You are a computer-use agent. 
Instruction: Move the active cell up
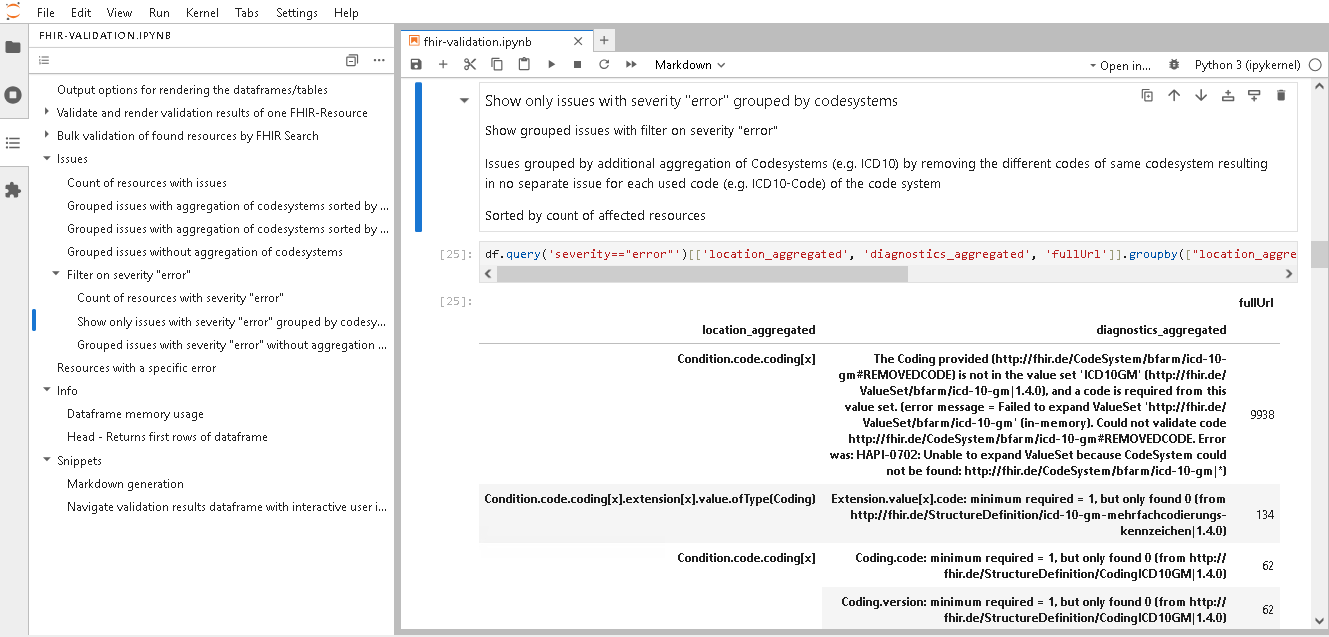(x=1174, y=96)
